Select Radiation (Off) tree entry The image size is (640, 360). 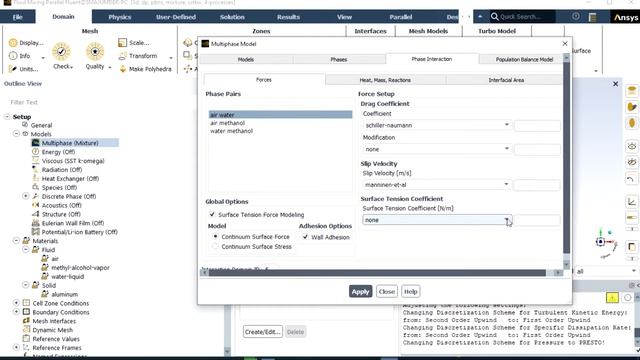62,170
